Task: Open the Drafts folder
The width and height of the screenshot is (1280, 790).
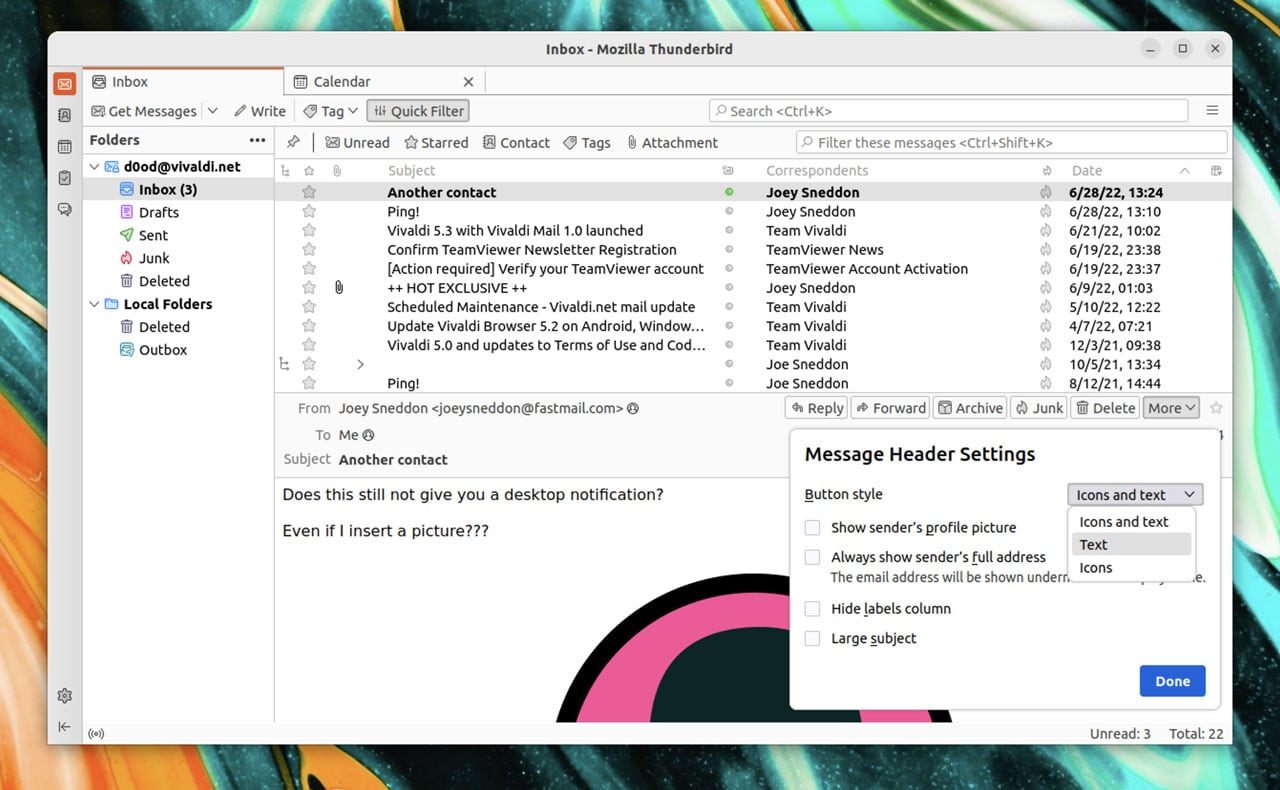Action: point(158,212)
